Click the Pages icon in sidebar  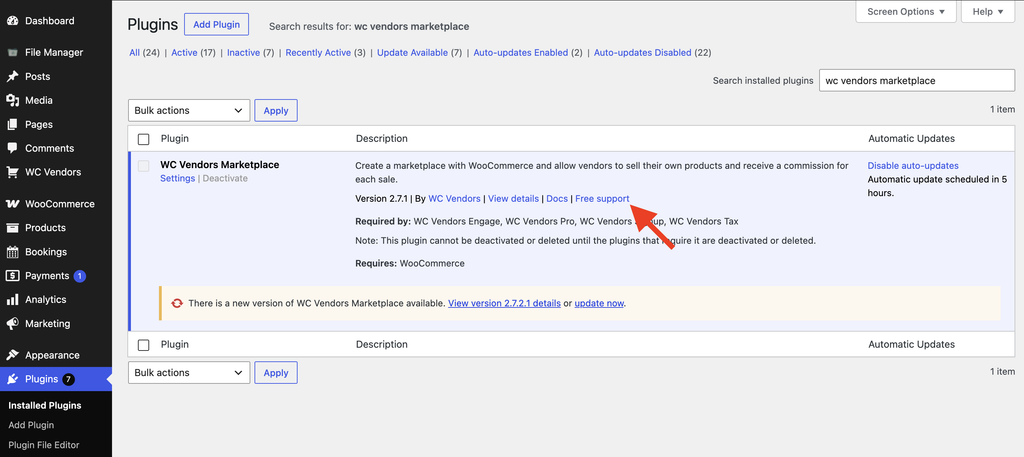12,124
